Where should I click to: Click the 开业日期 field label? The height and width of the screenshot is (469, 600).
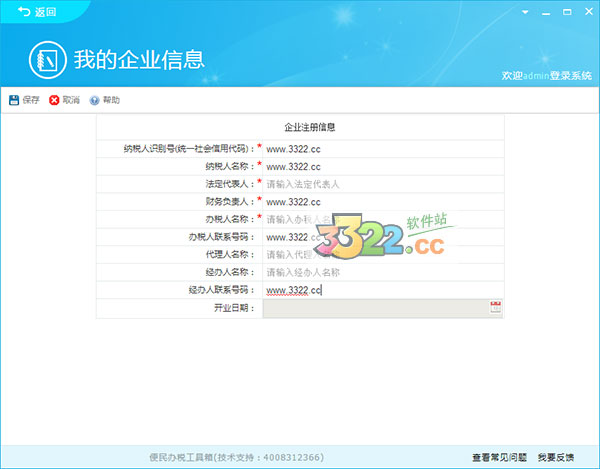click(x=234, y=308)
